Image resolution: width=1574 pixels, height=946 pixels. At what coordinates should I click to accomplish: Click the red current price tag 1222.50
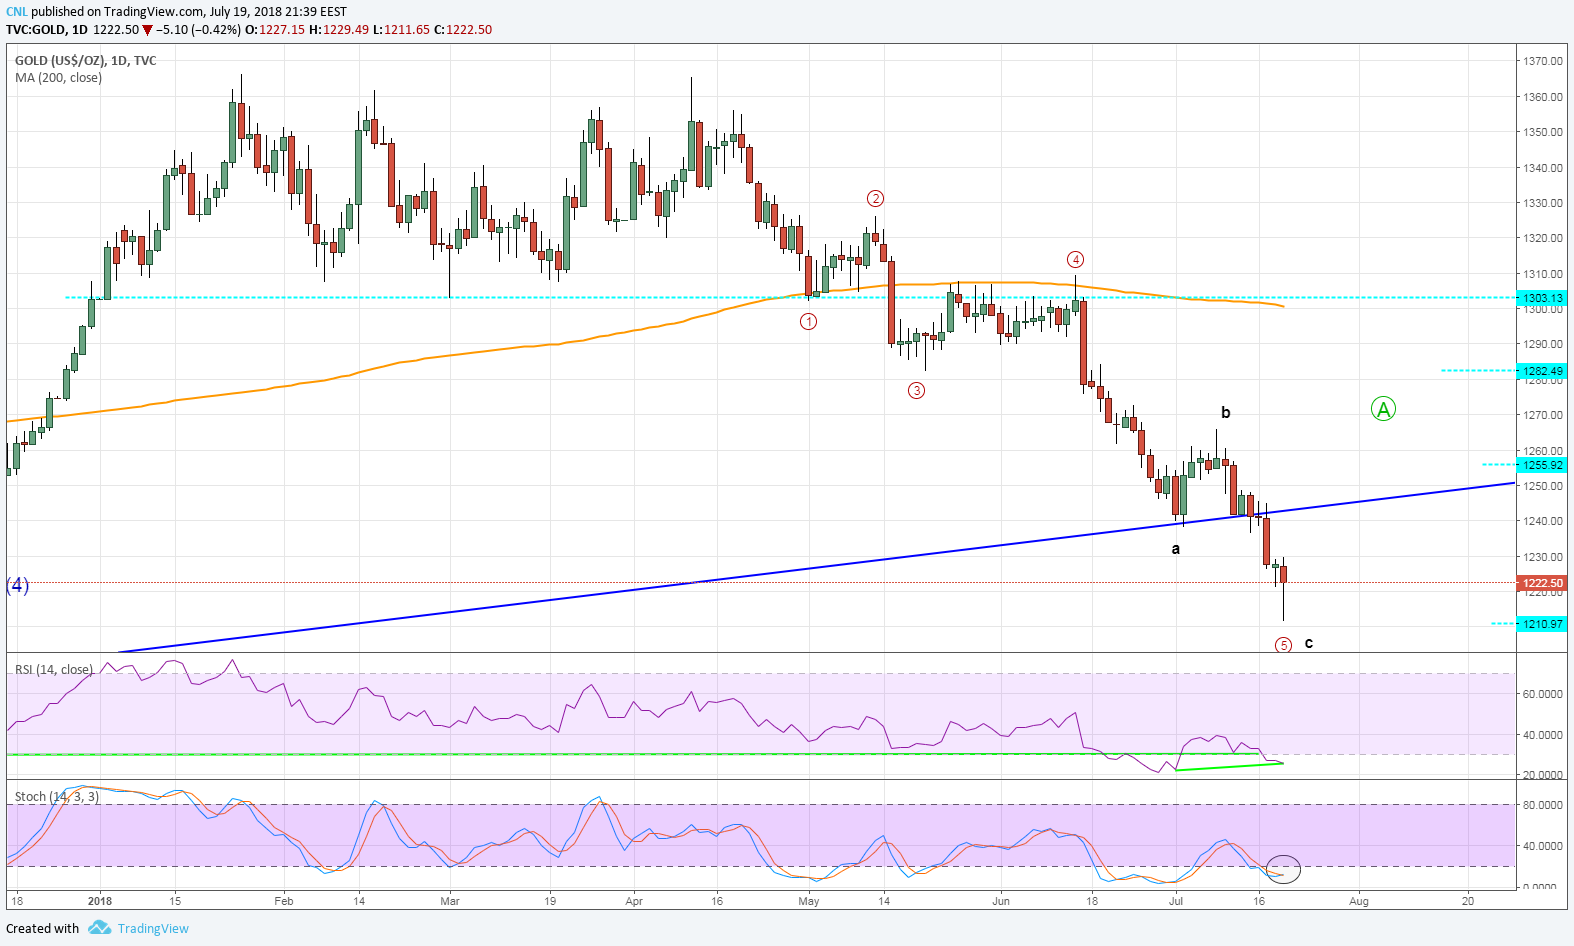coord(1542,583)
